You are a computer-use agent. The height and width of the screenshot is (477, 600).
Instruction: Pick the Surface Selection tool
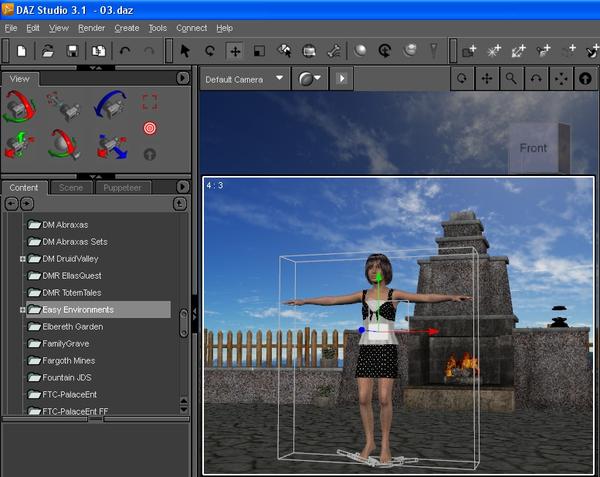click(x=284, y=50)
